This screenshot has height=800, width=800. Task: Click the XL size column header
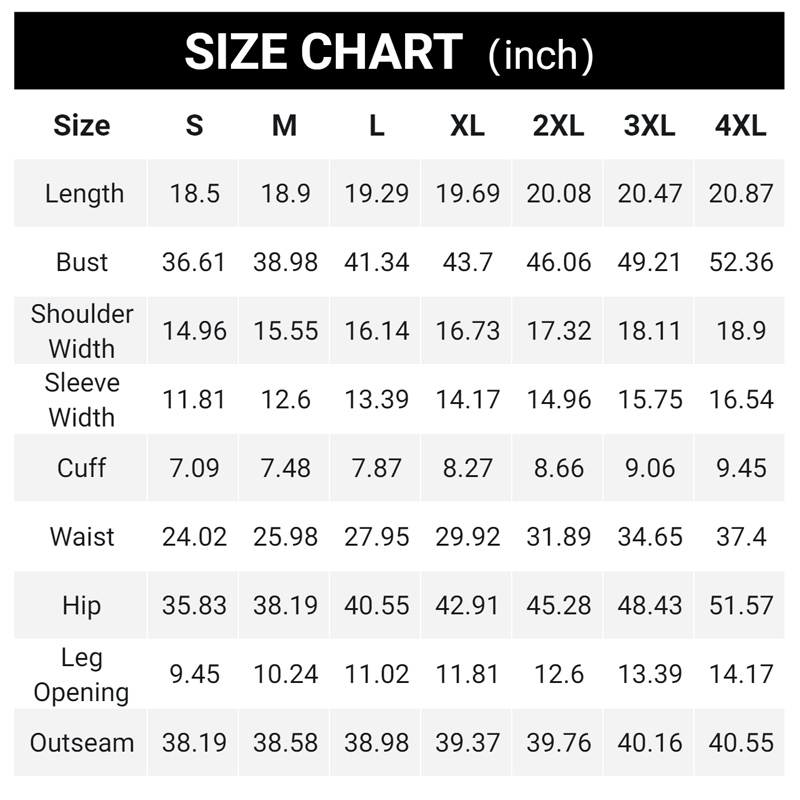coord(467,126)
